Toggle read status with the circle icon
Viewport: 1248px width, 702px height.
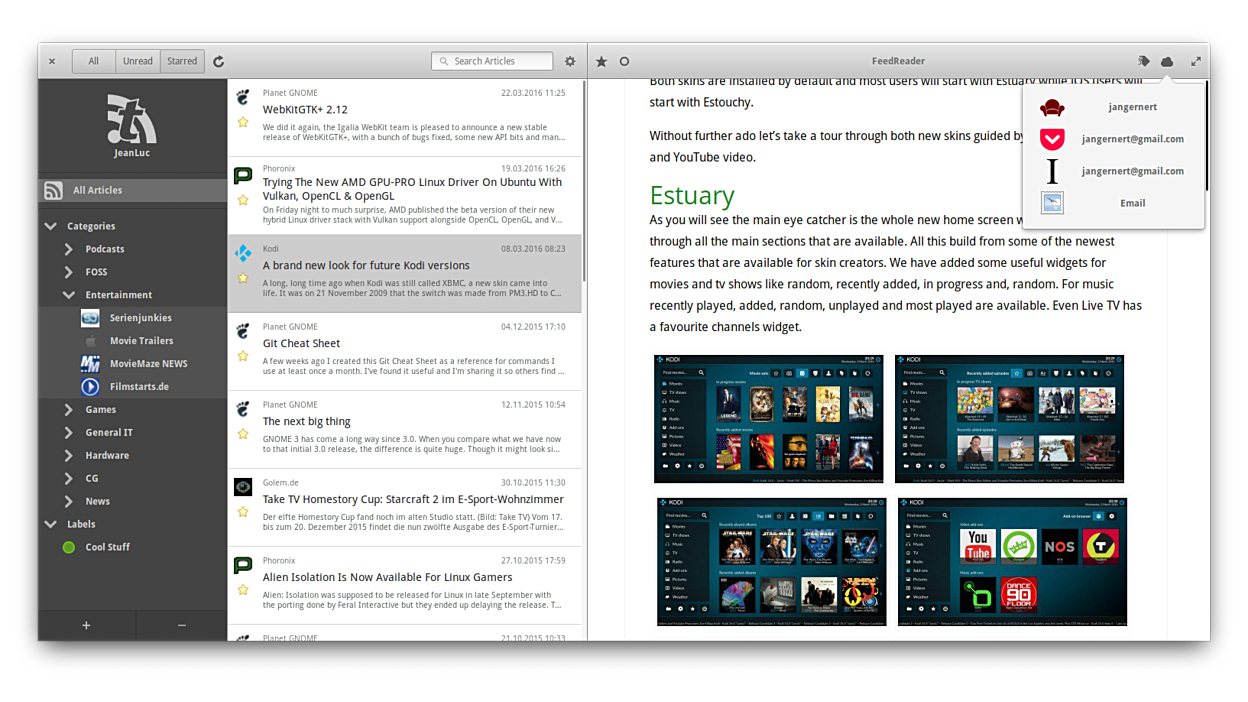click(624, 61)
